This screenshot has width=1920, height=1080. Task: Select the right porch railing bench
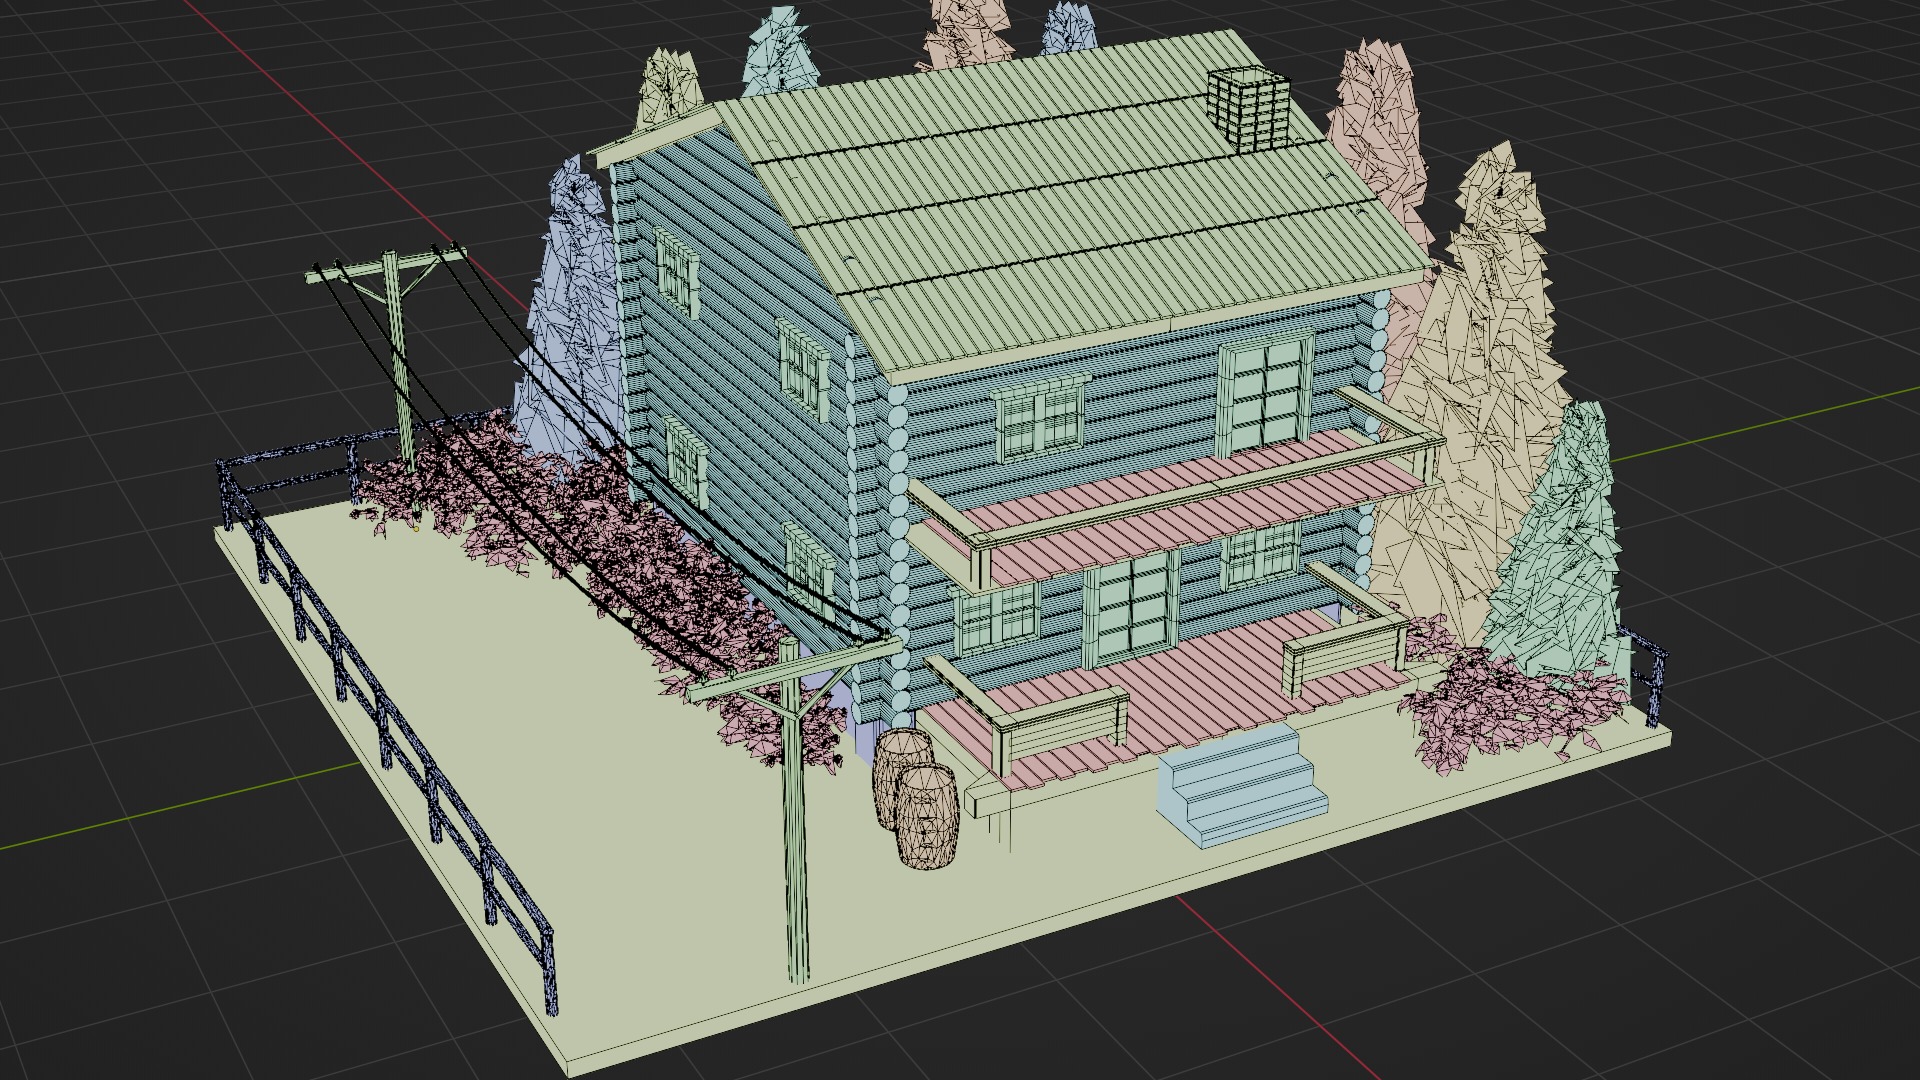pyautogui.click(x=1345, y=655)
